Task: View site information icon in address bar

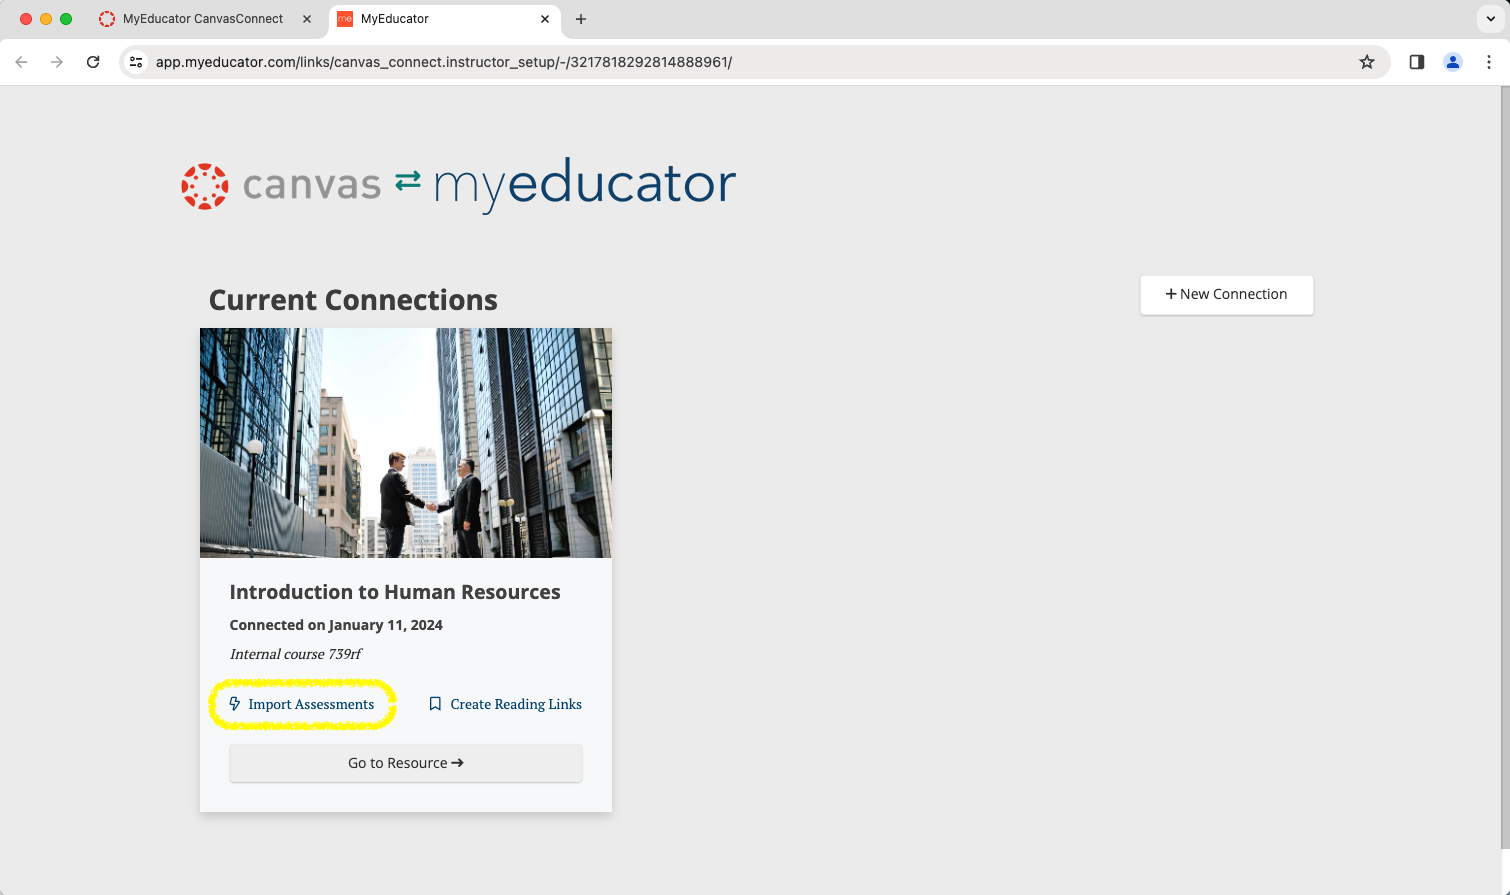Action: pos(137,62)
